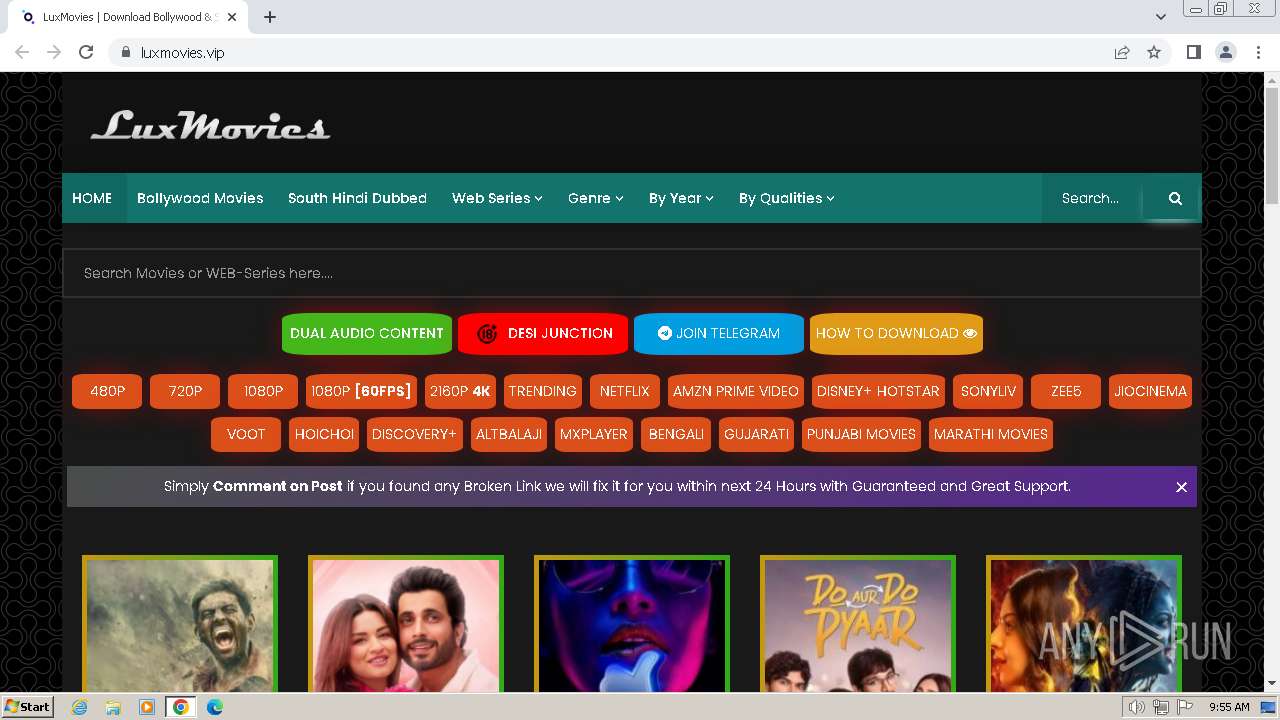Bookmark this page with the star icon

(x=1154, y=52)
